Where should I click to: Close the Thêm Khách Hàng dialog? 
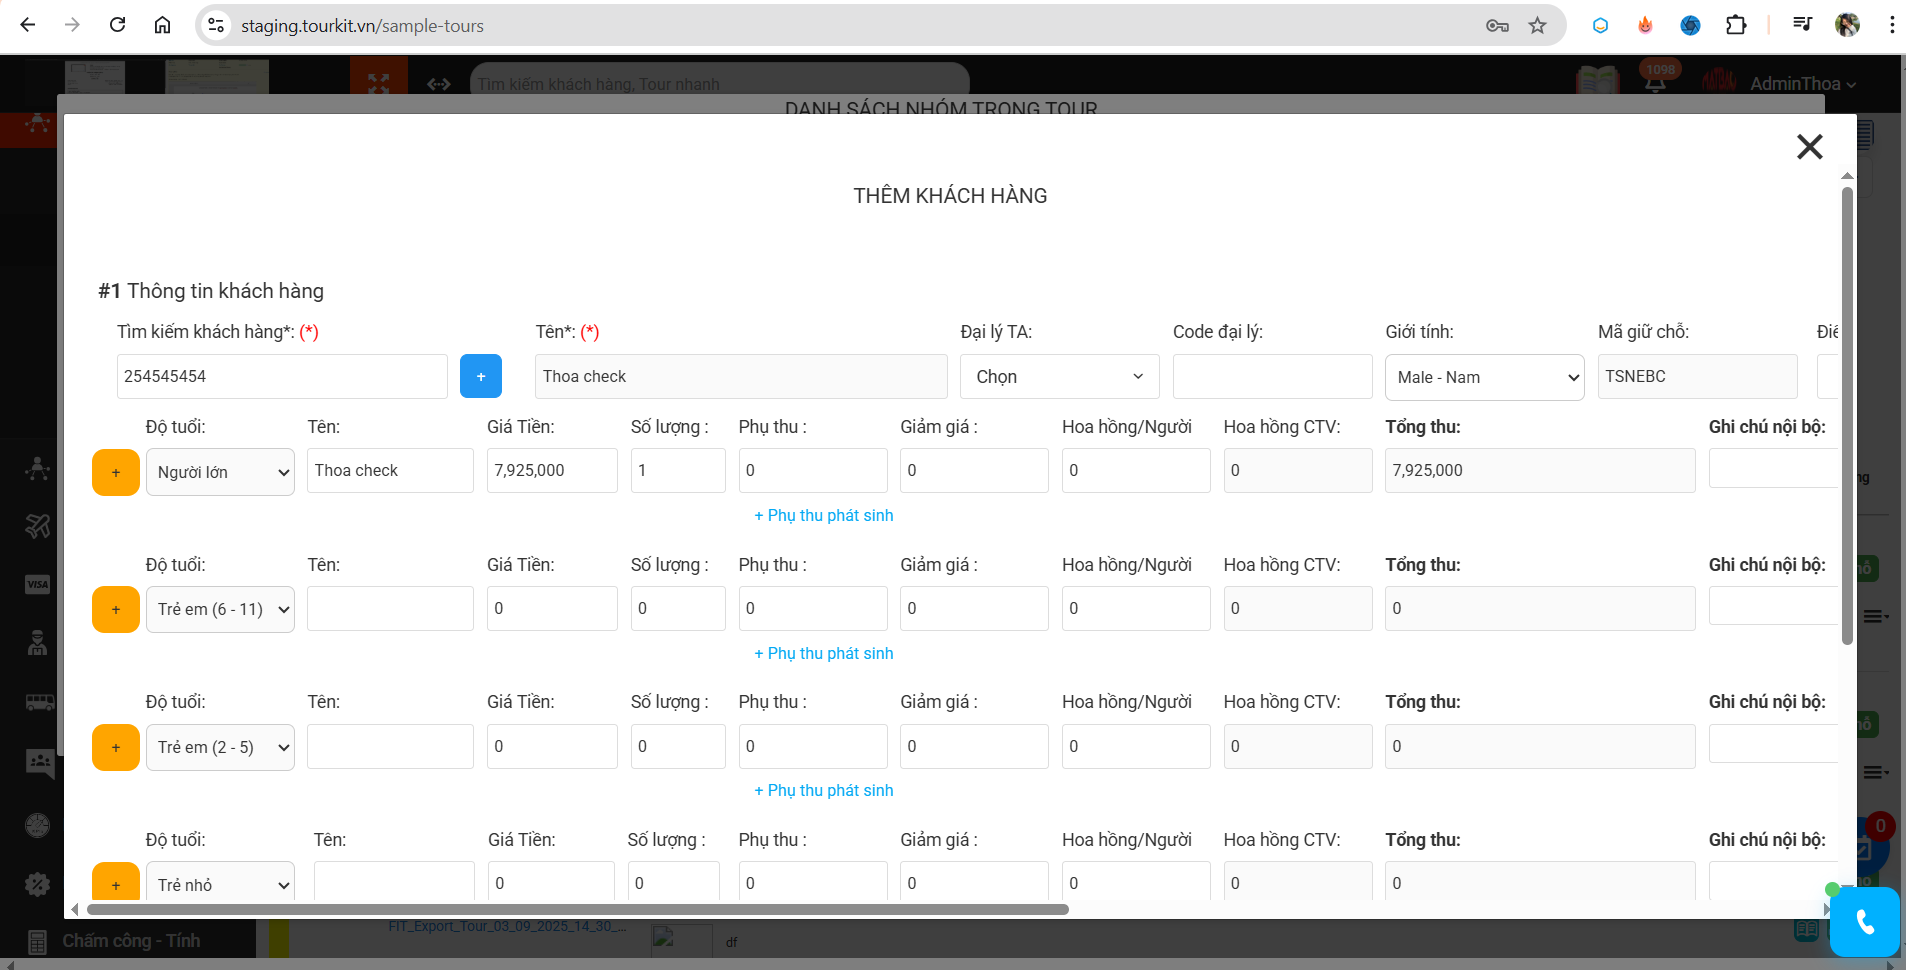click(x=1809, y=147)
